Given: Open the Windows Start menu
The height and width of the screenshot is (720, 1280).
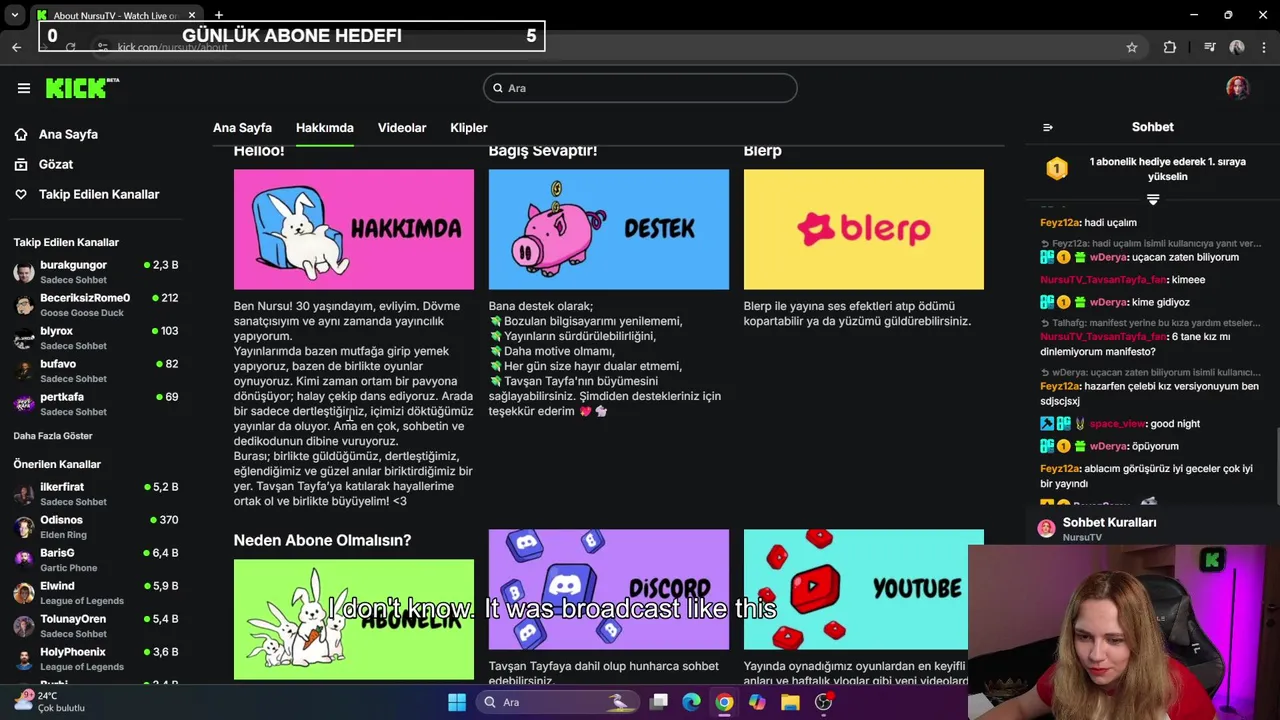Looking at the screenshot, I should (457, 702).
